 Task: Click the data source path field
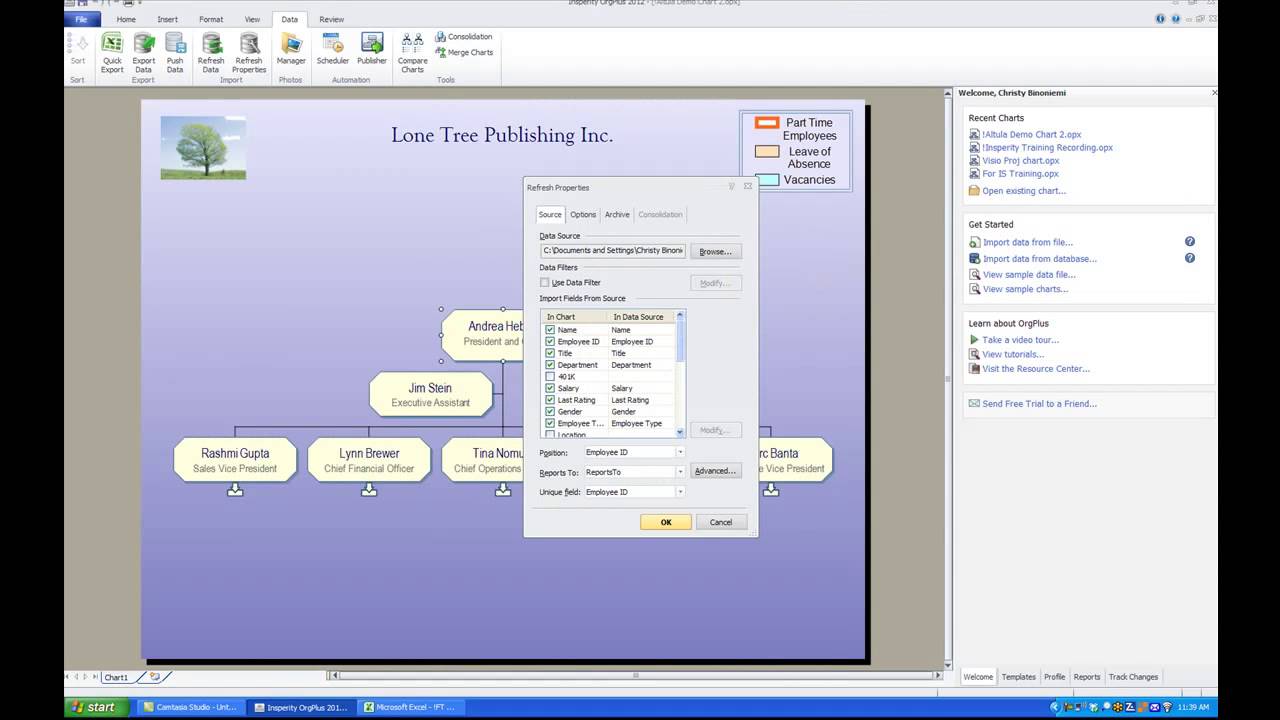[x=613, y=251]
